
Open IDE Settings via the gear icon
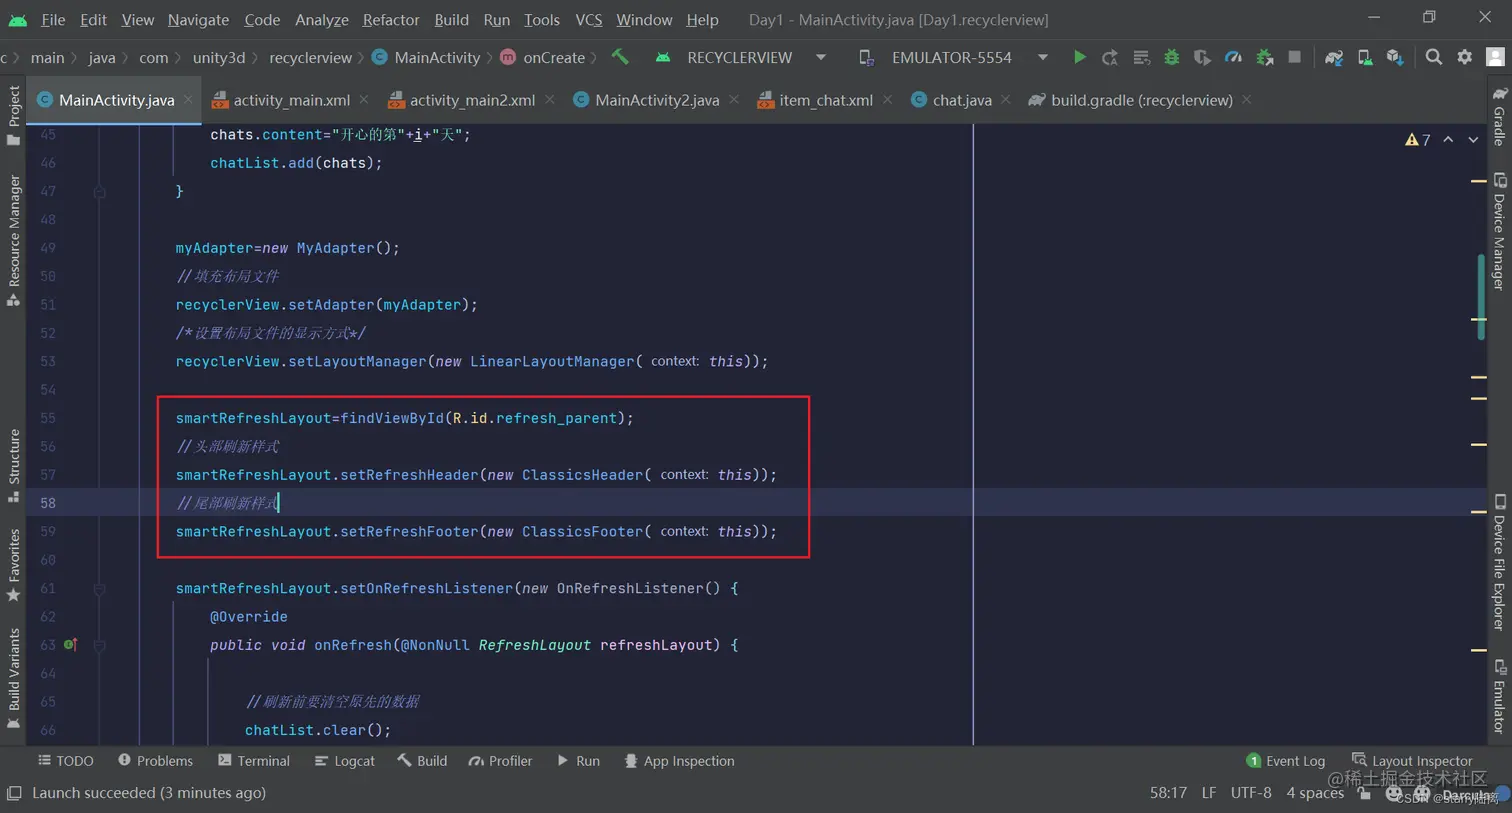pyautogui.click(x=1465, y=57)
